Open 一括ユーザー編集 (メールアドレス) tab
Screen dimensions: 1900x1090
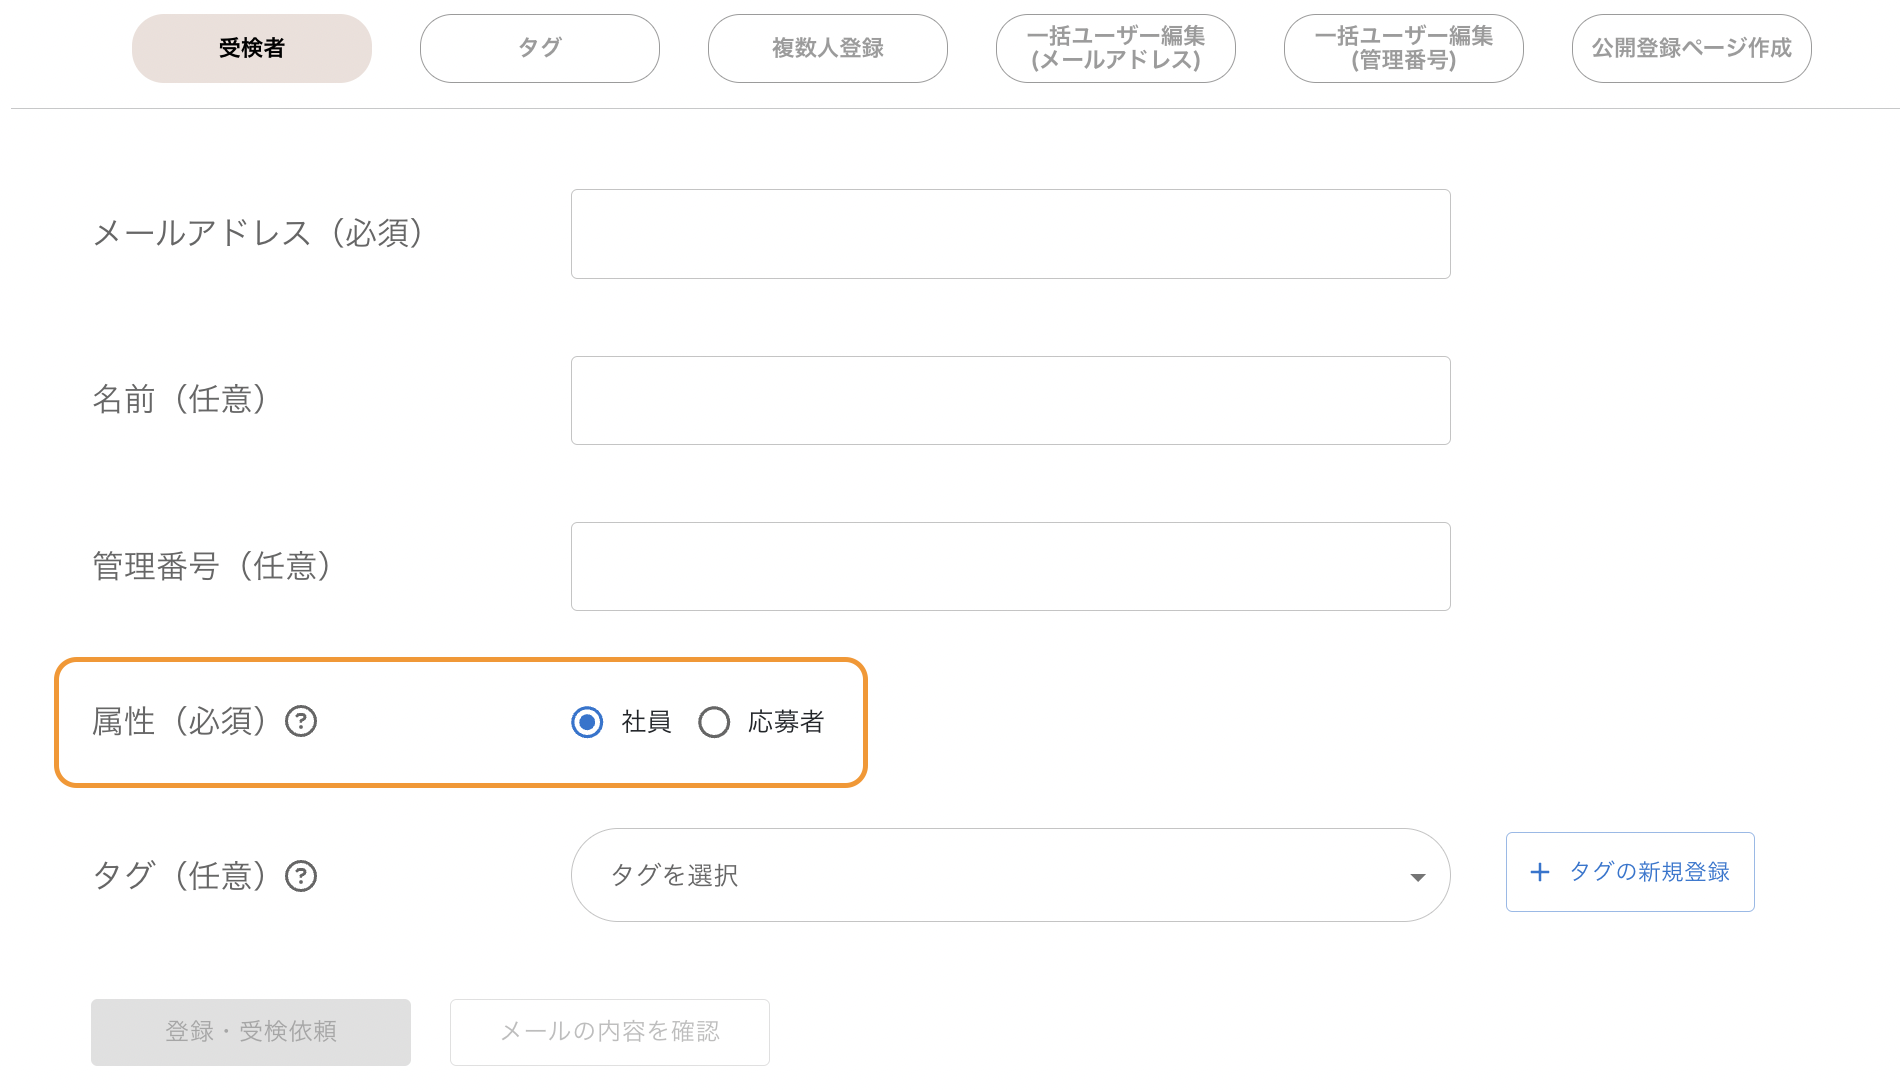(x=1116, y=48)
